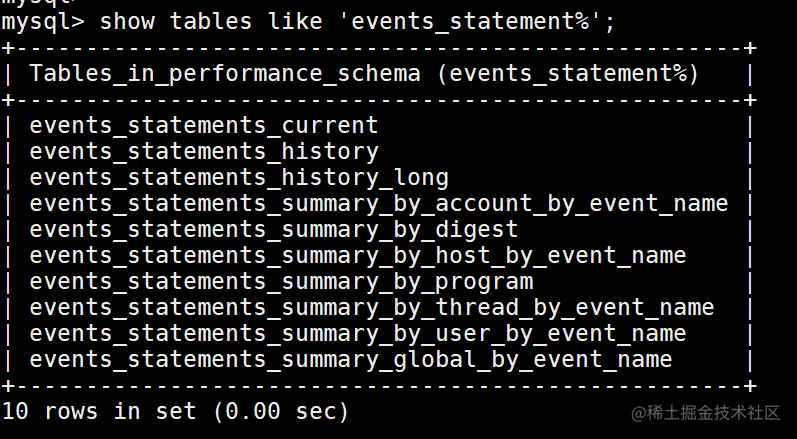Click events_statements_history_long table name
This screenshot has height=439, width=797.
tap(239, 177)
